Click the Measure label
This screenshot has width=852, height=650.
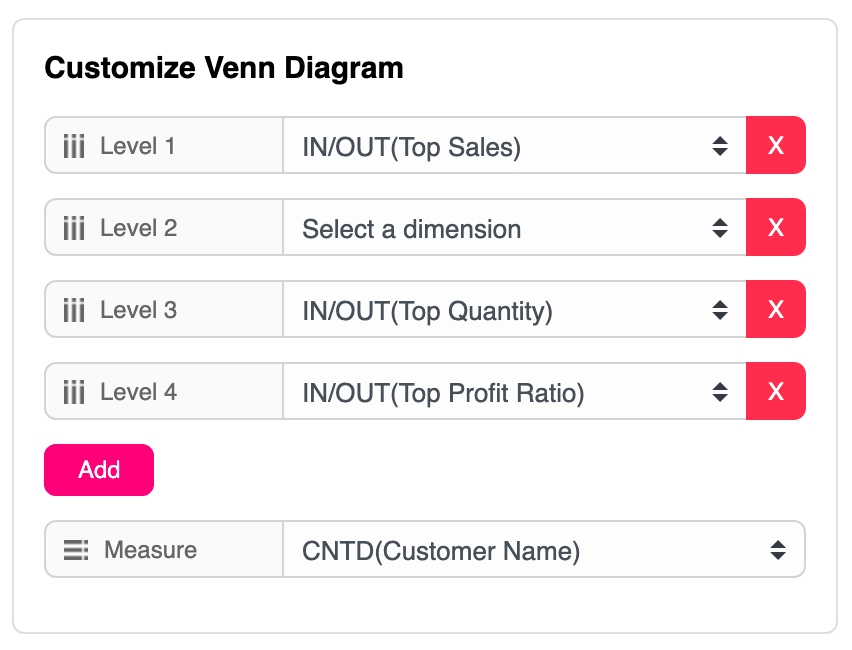tap(150, 550)
